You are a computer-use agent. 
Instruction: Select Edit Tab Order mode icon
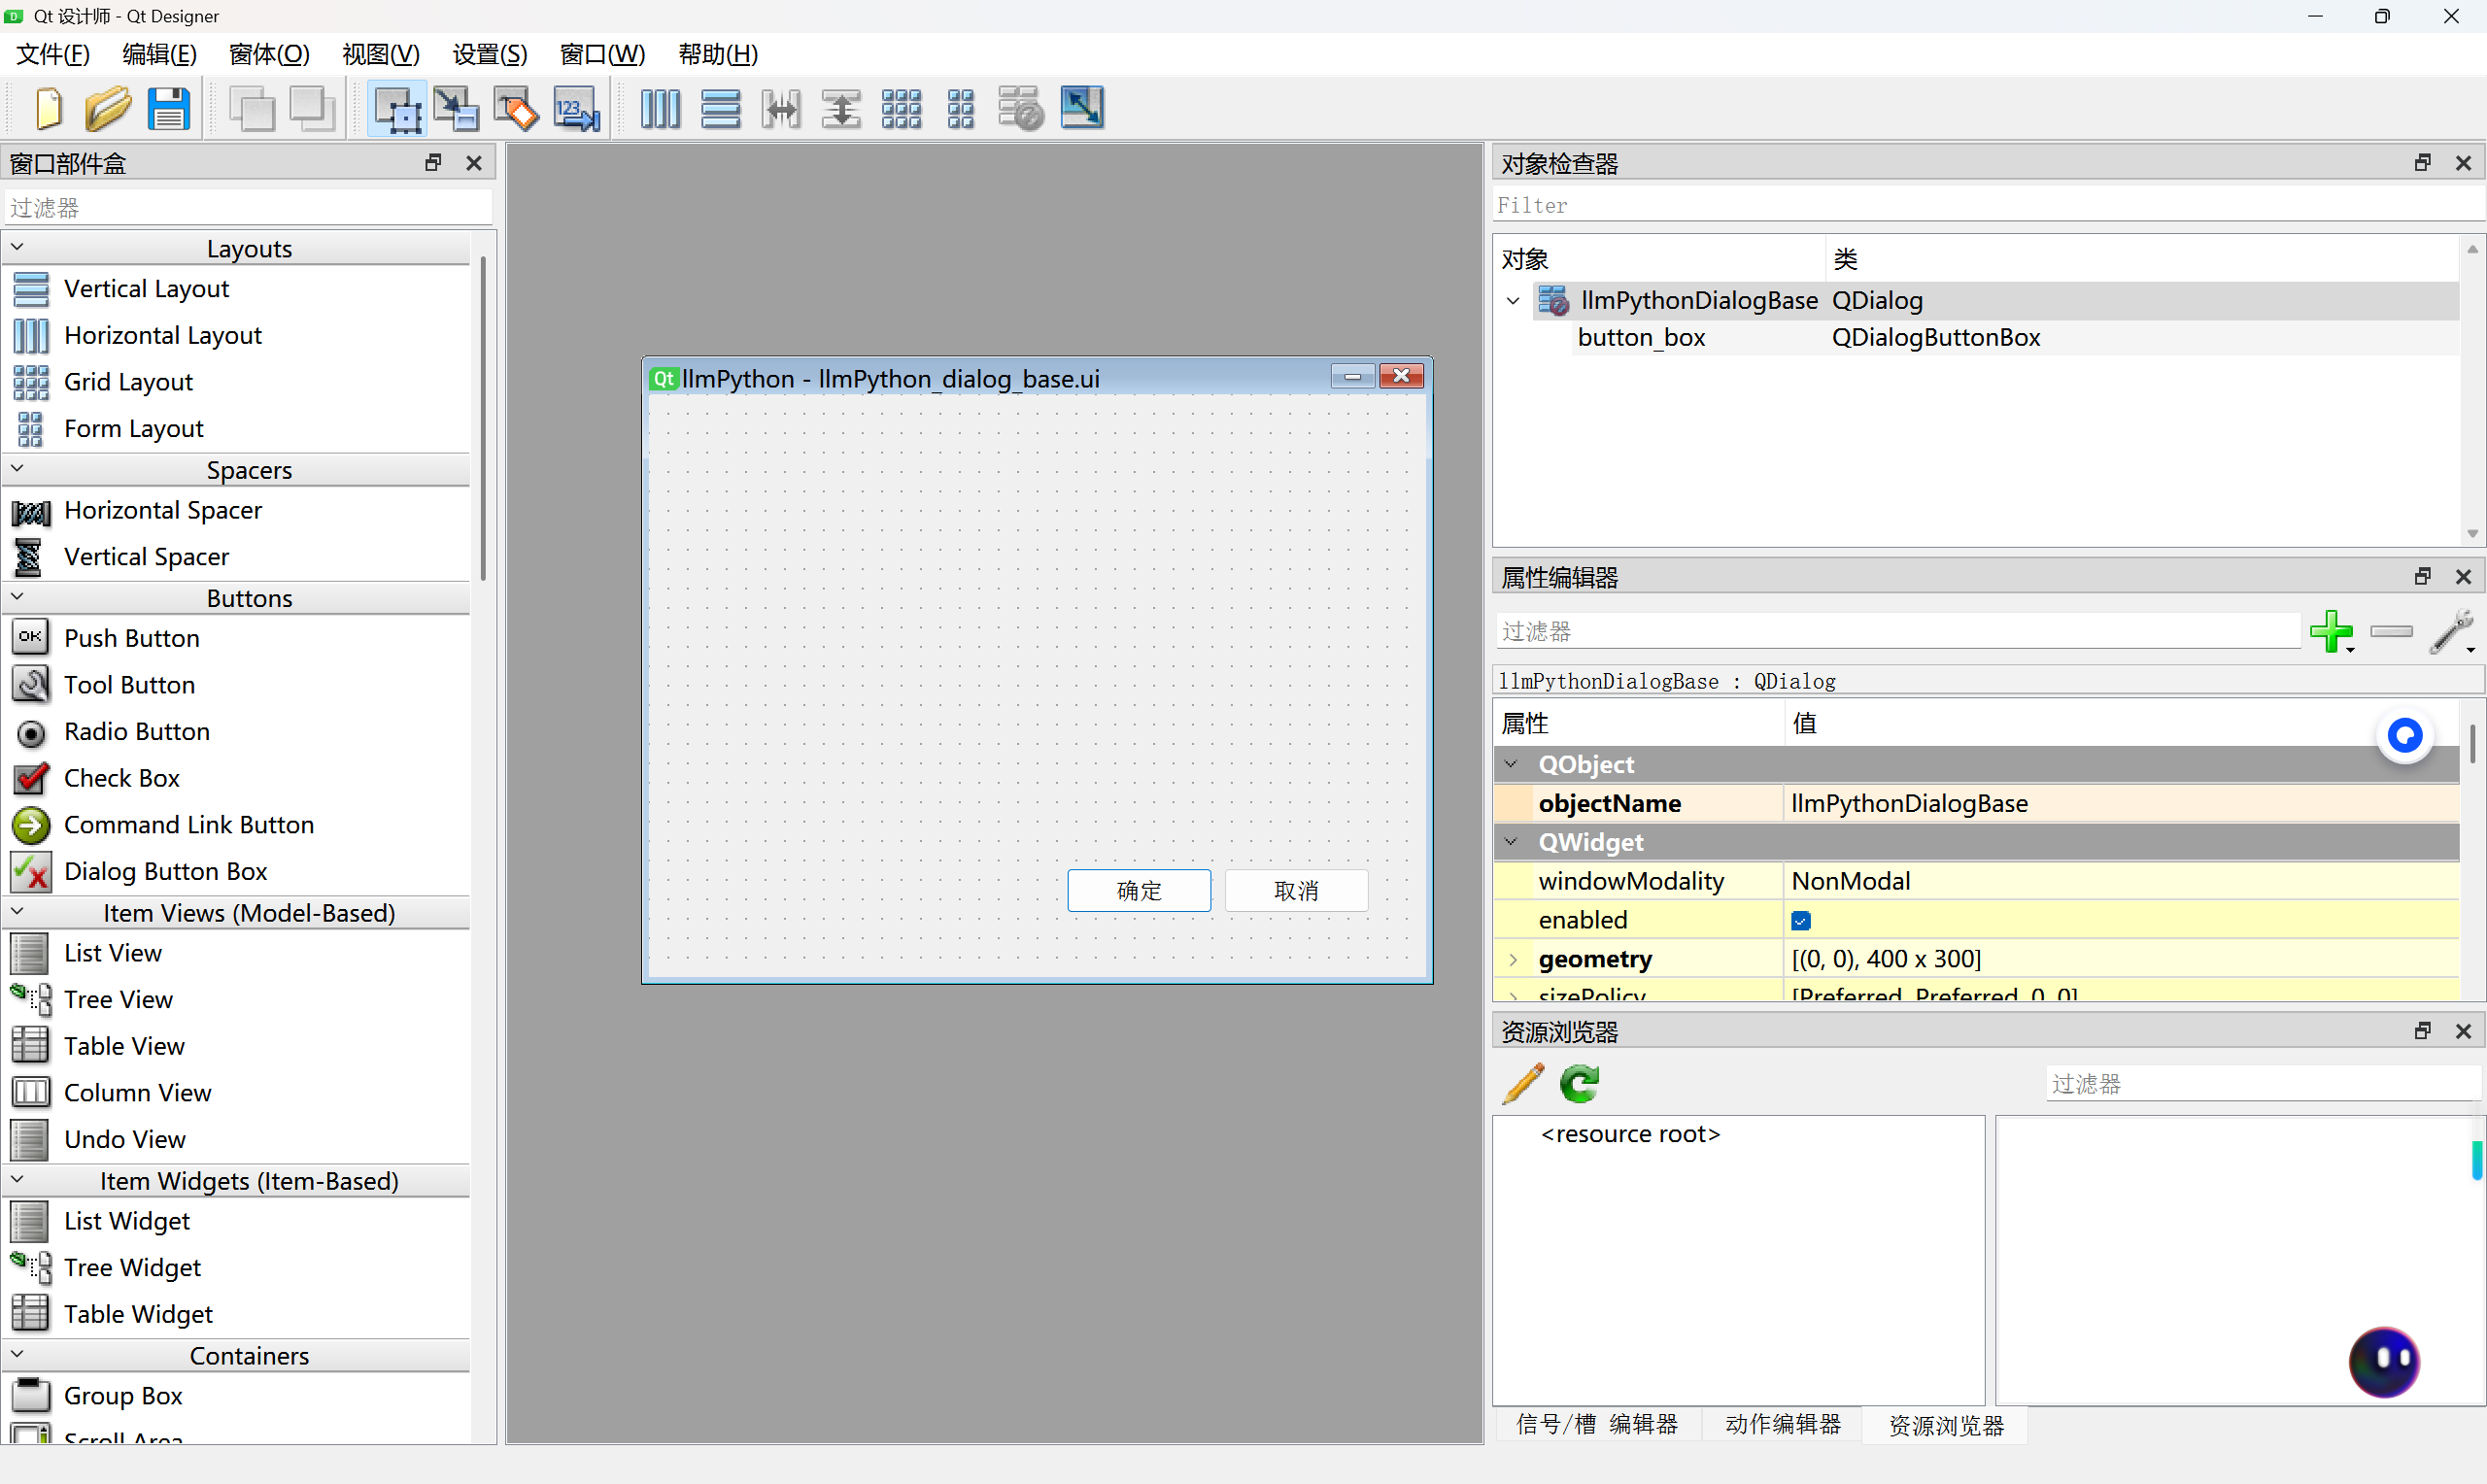(577, 108)
